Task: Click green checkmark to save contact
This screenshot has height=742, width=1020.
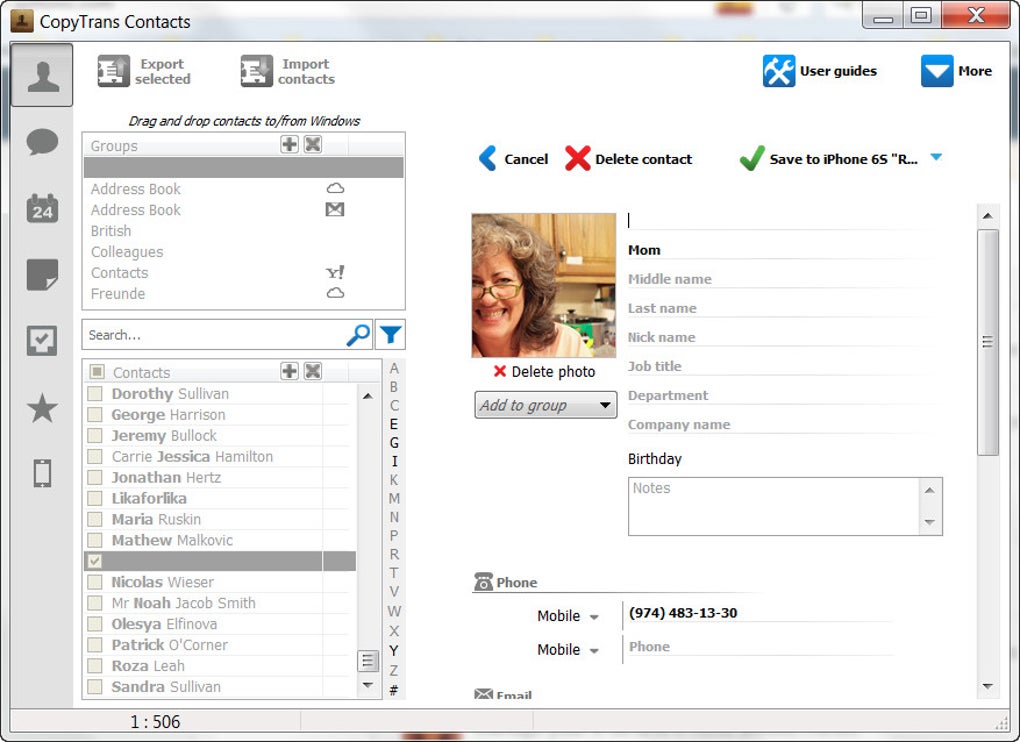Action: coord(752,158)
